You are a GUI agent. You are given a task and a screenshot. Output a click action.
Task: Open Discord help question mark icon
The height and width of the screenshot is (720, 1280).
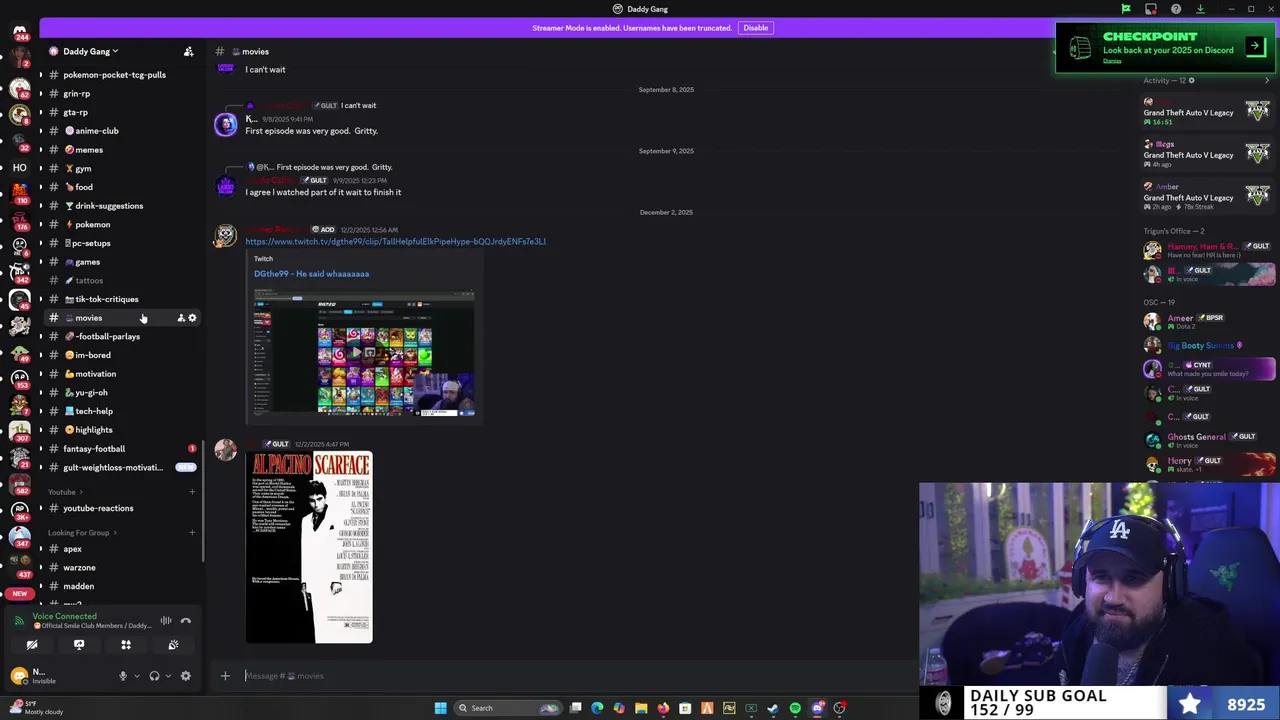(x=1176, y=9)
